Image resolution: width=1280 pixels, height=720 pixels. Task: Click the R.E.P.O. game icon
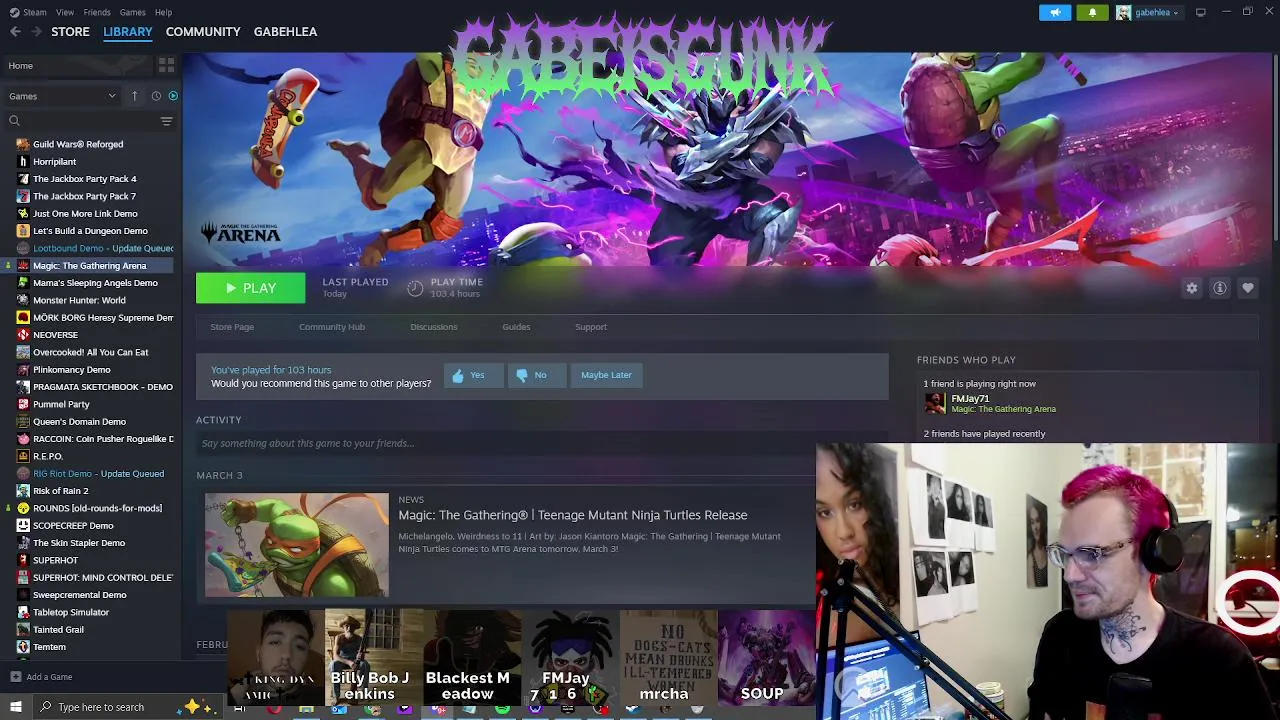23,456
